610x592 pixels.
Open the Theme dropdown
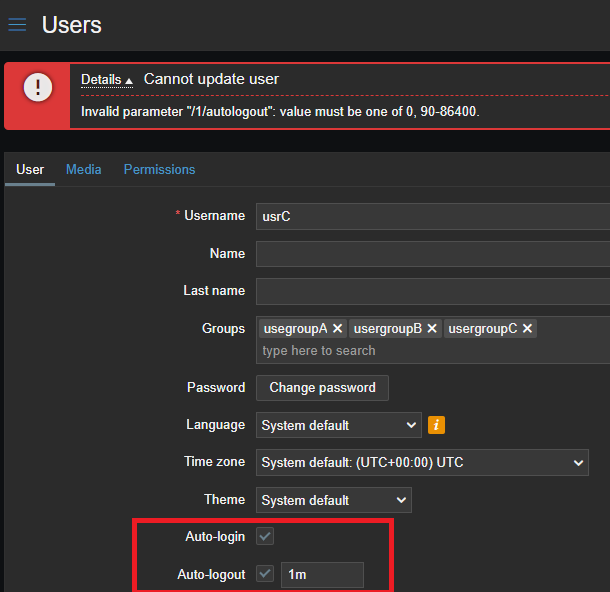(x=333, y=500)
